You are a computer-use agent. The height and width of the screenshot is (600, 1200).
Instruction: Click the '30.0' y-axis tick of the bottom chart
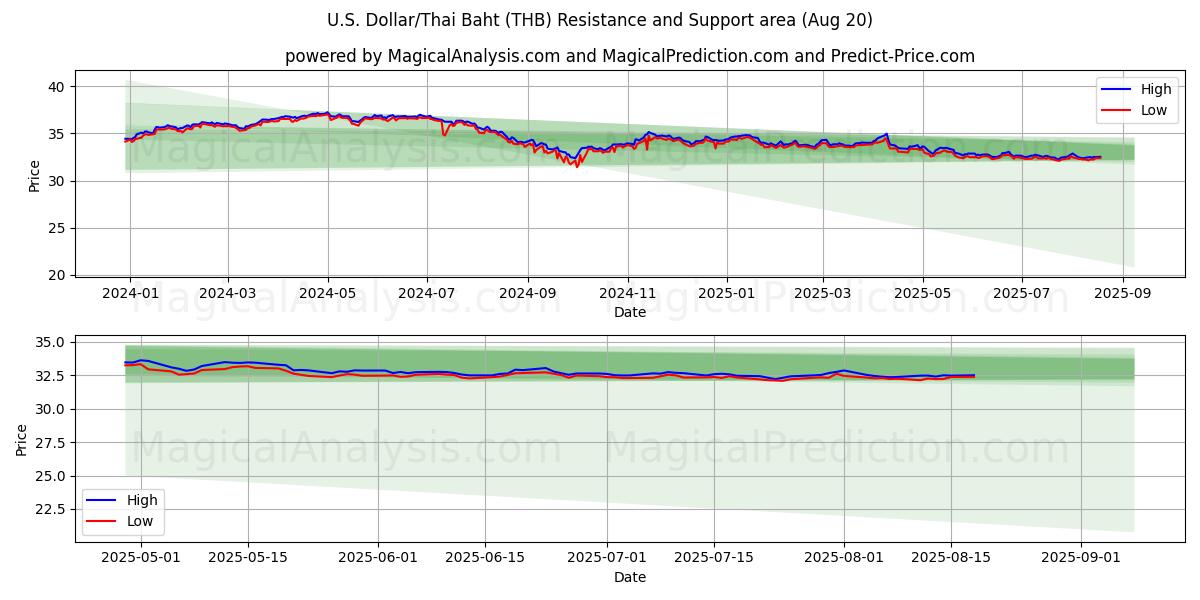click(x=52, y=409)
